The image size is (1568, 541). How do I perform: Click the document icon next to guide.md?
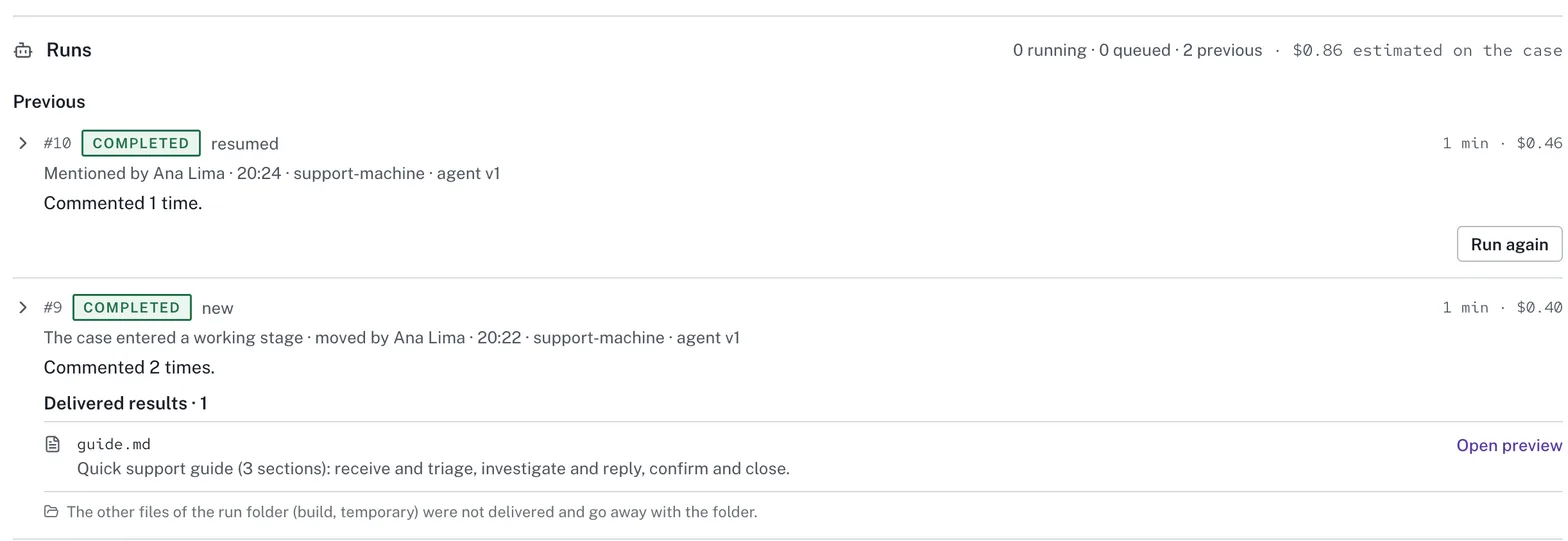[53, 444]
